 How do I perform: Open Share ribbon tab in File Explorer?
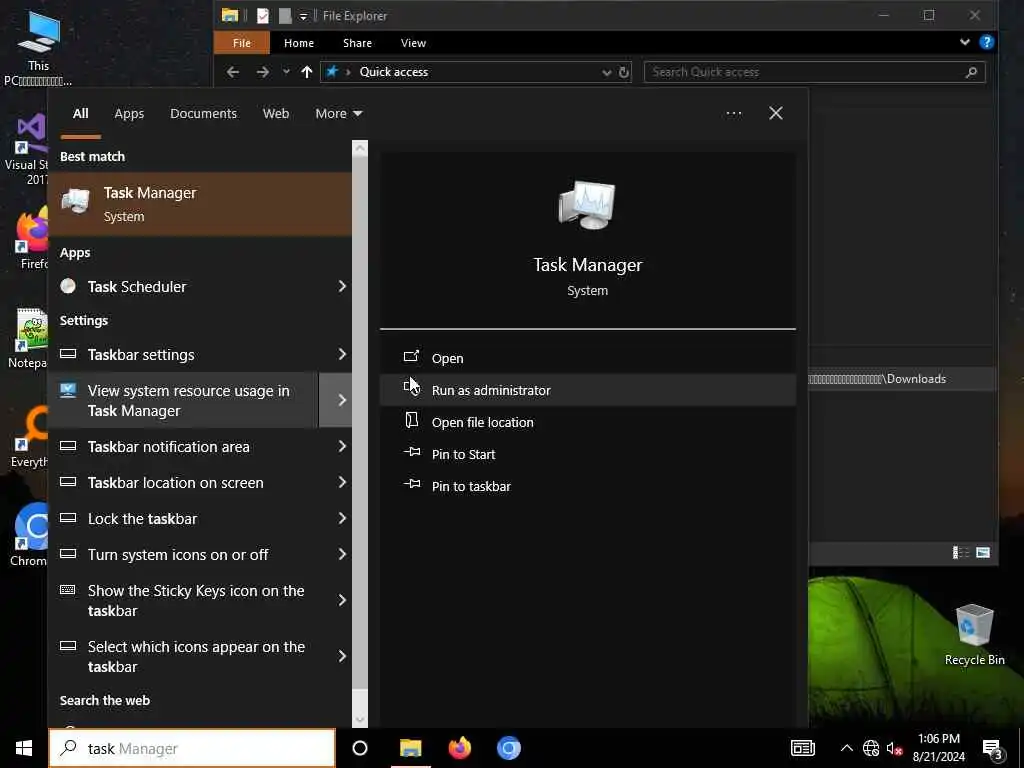click(x=357, y=43)
